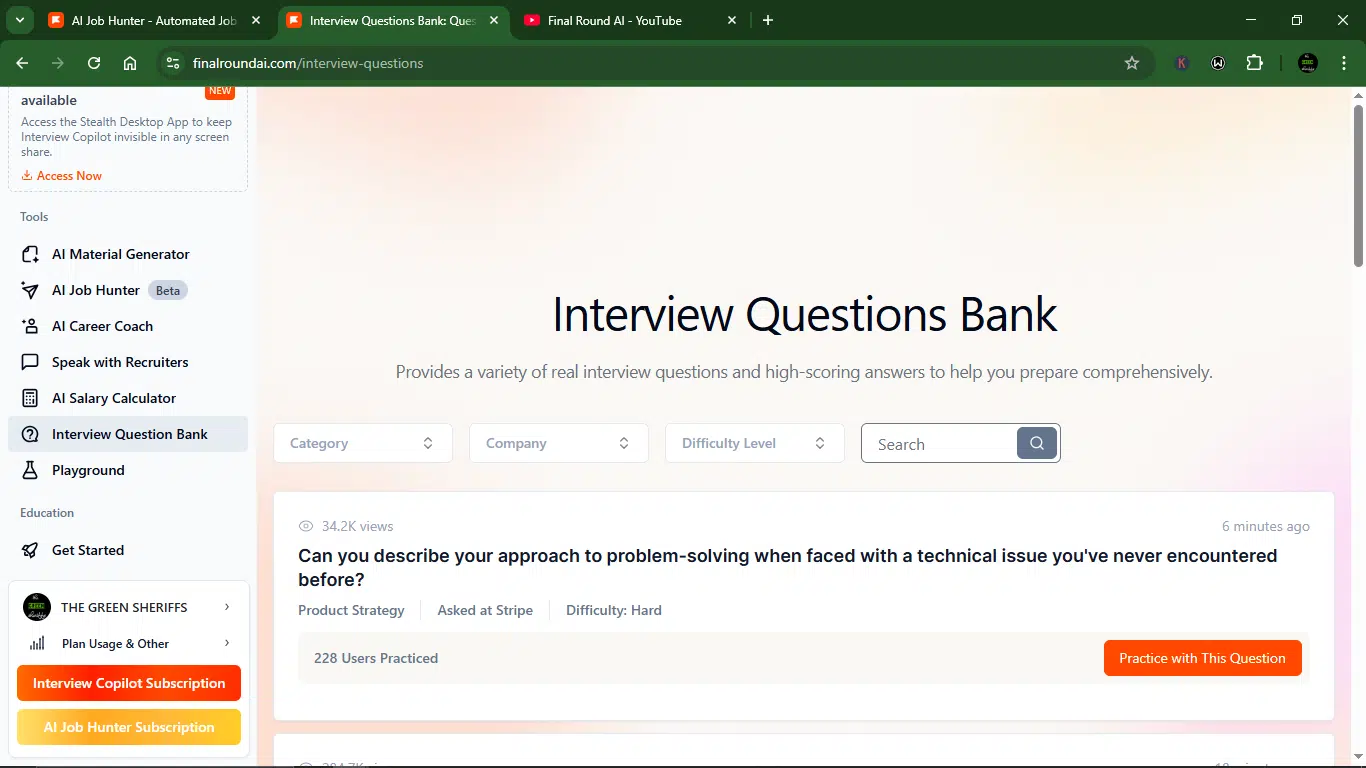Open the Chrome profile avatar
The height and width of the screenshot is (768, 1366).
tap(1307, 63)
